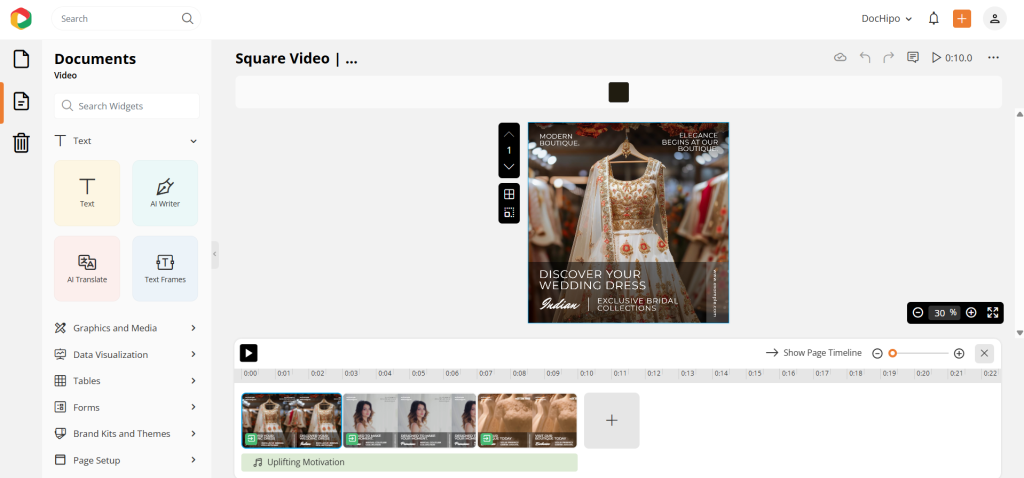Undo the last action
The width and height of the screenshot is (1024, 478).
tap(865, 57)
